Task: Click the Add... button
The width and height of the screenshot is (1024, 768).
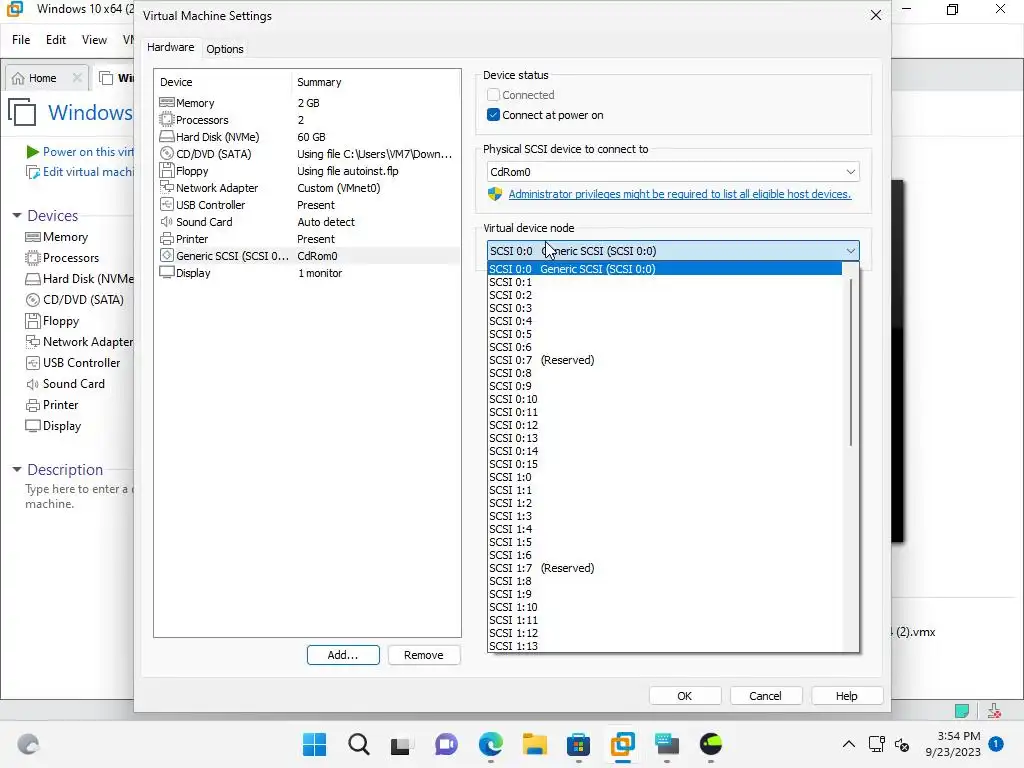Action: pyautogui.click(x=343, y=655)
